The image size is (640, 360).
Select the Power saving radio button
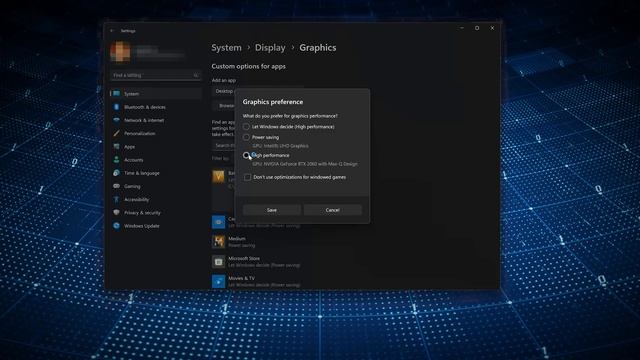click(x=246, y=137)
